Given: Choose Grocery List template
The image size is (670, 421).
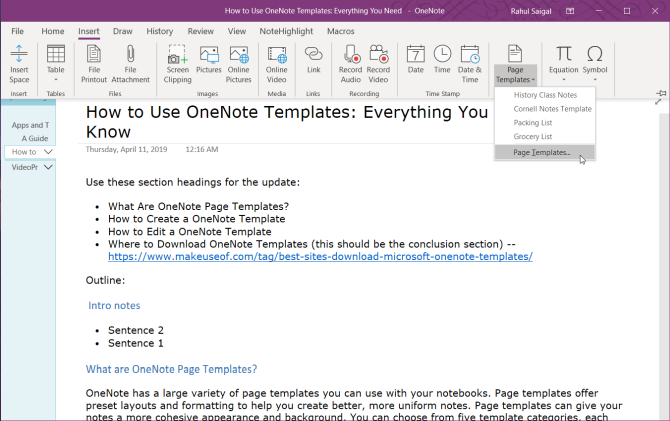Looking at the screenshot, I should (545, 136).
